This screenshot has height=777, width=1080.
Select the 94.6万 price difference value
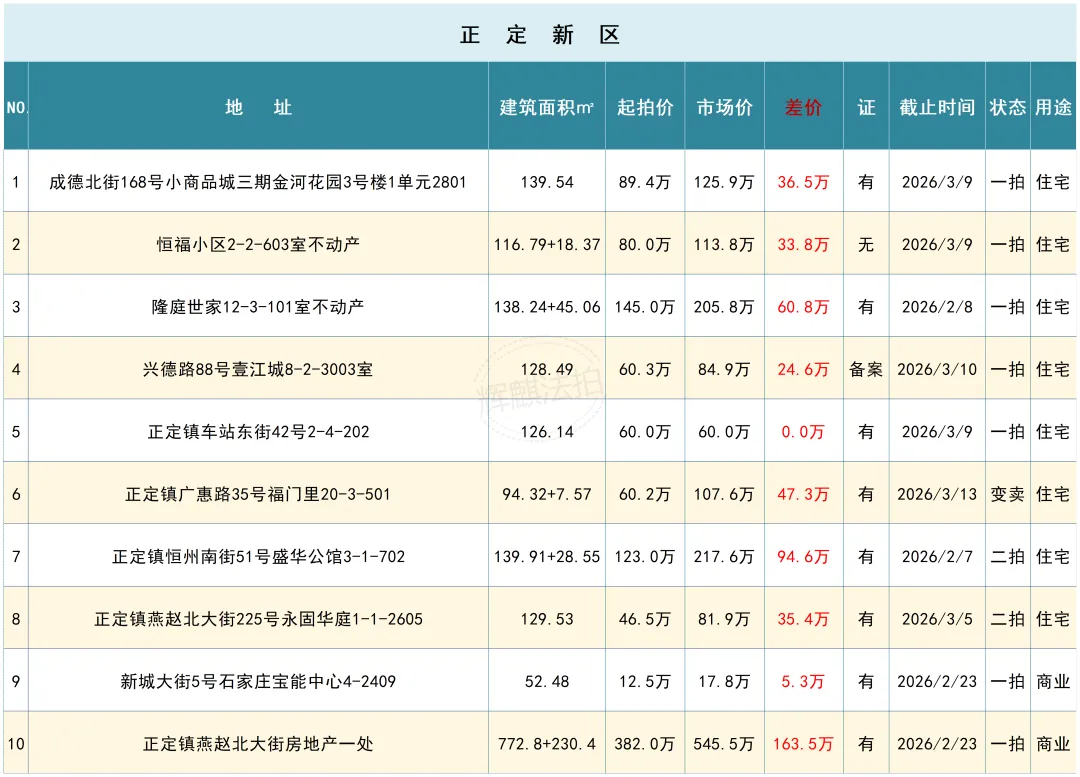(x=803, y=557)
